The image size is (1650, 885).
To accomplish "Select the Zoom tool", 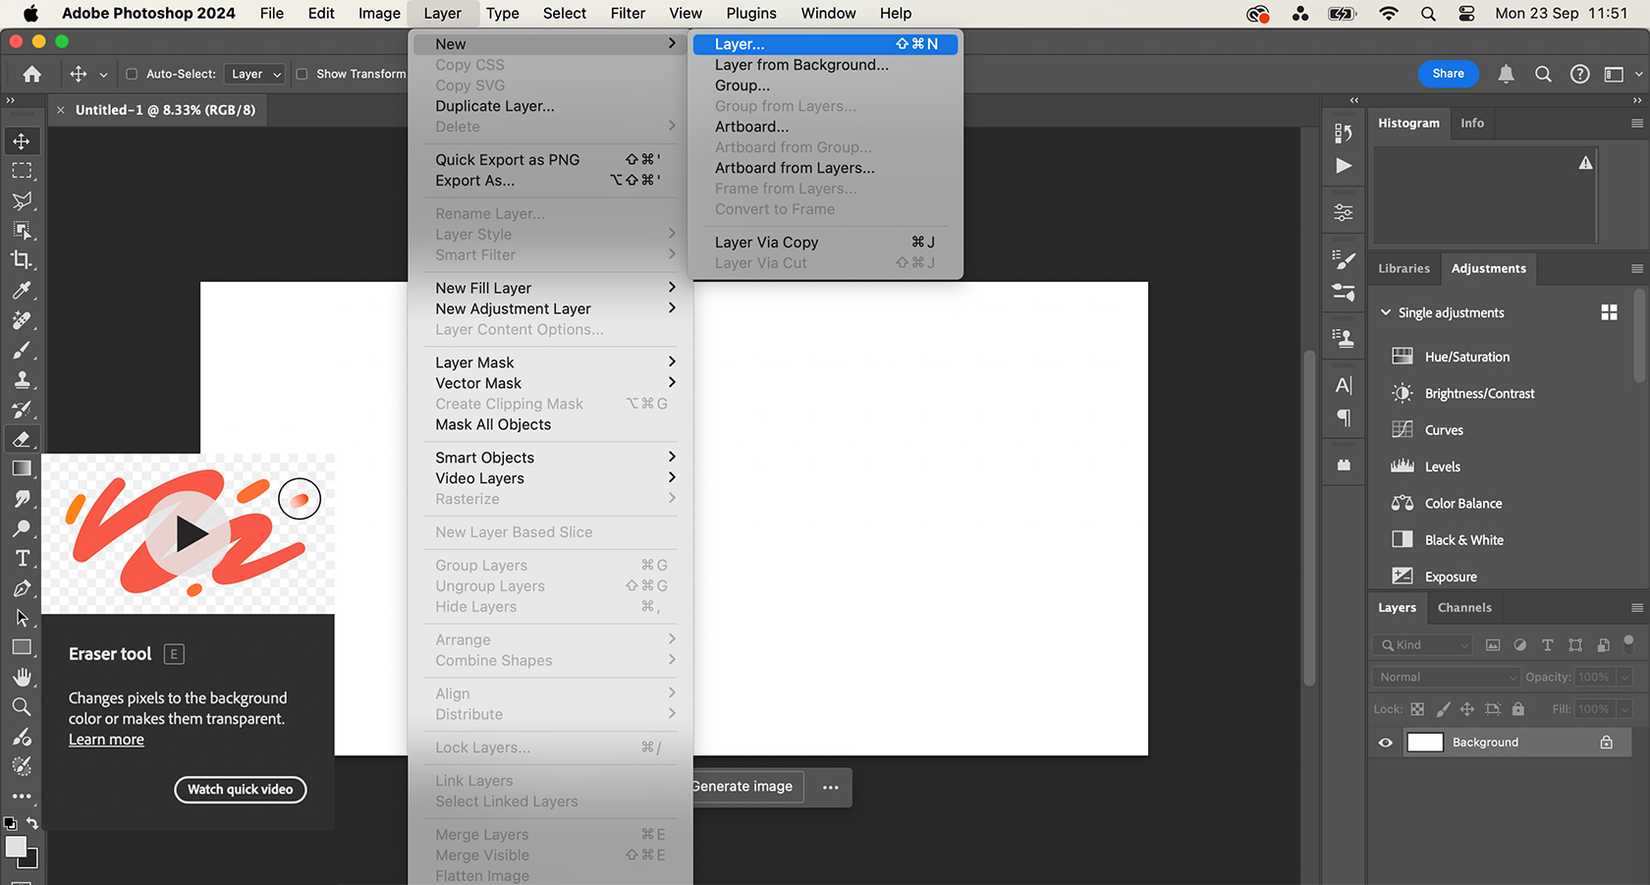I will [x=21, y=707].
